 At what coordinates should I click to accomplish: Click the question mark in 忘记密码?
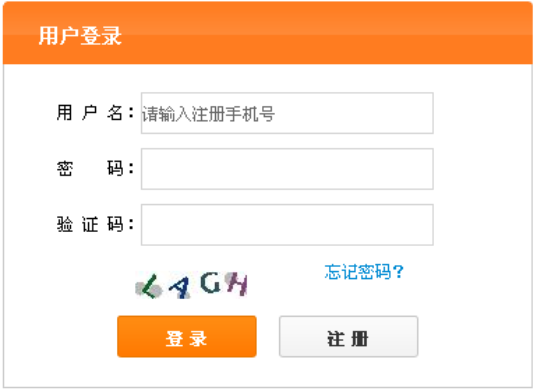[x=399, y=272]
